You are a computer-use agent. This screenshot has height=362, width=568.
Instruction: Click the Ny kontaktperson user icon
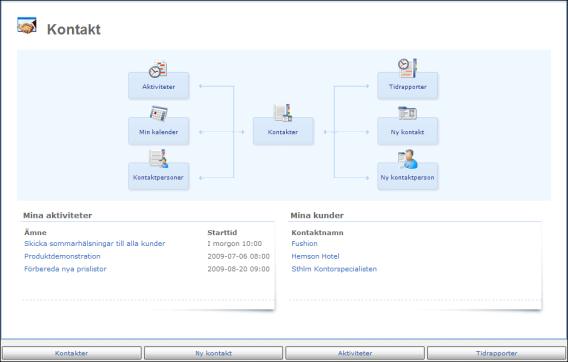(x=408, y=159)
